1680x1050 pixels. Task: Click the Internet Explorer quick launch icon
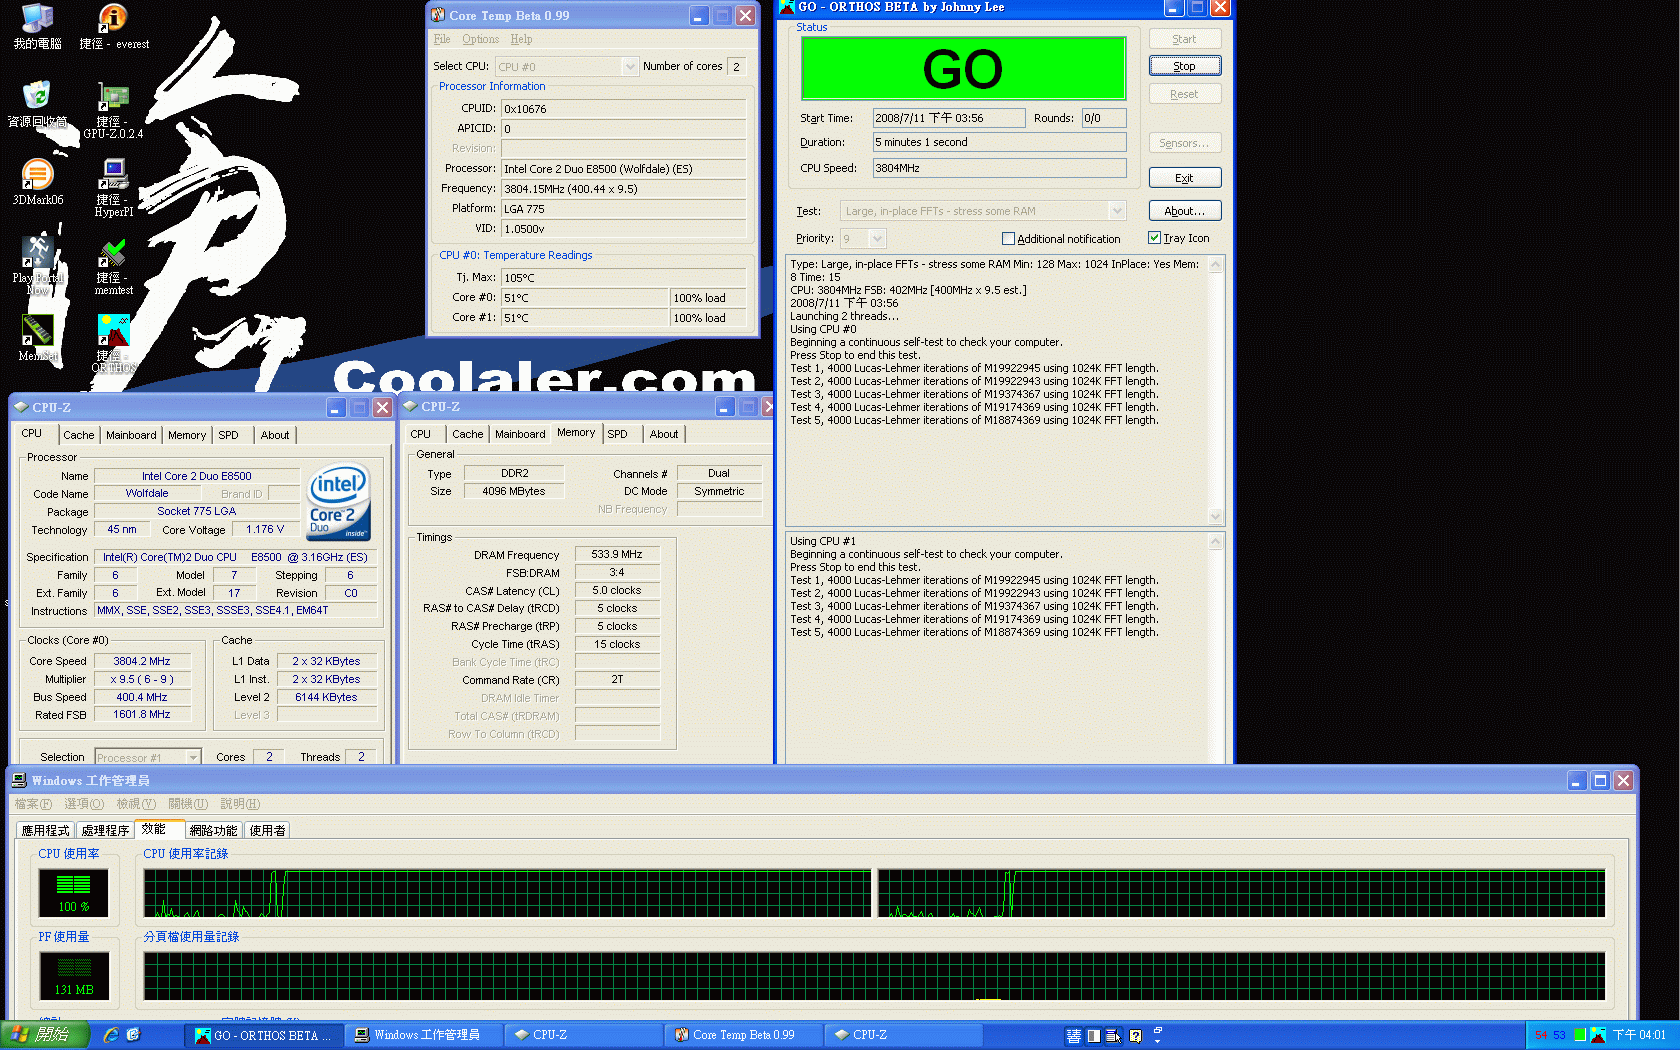pos(111,1035)
